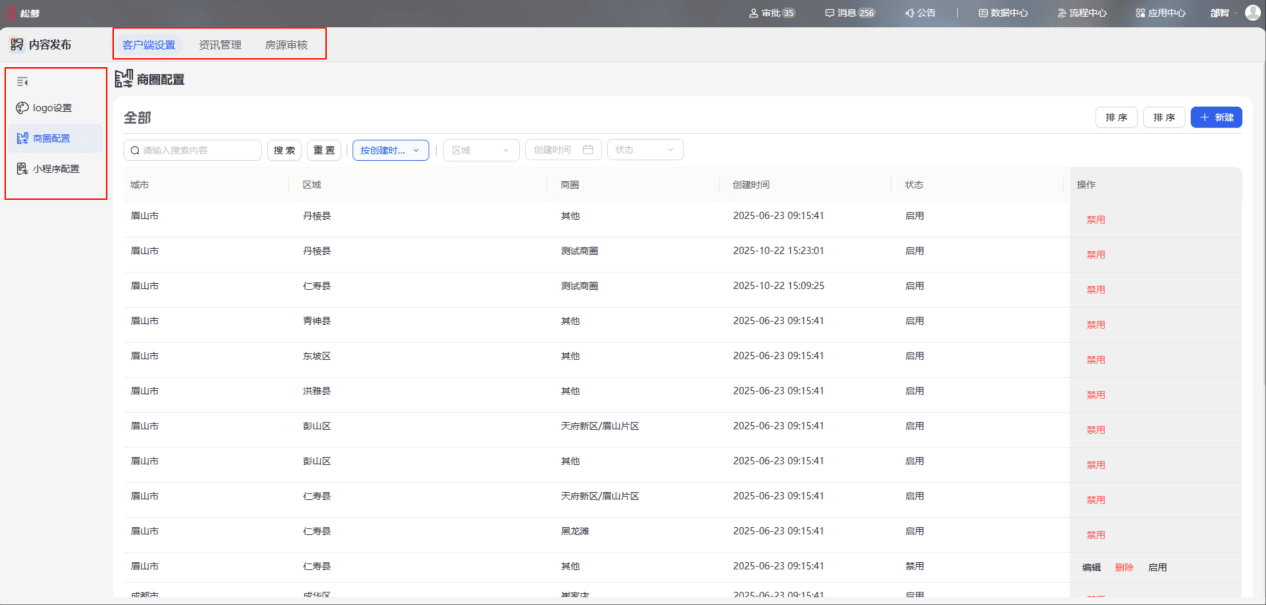Image resolution: width=1266 pixels, height=605 pixels.
Task: Open the 状态 filter dropdown
Action: pos(645,150)
